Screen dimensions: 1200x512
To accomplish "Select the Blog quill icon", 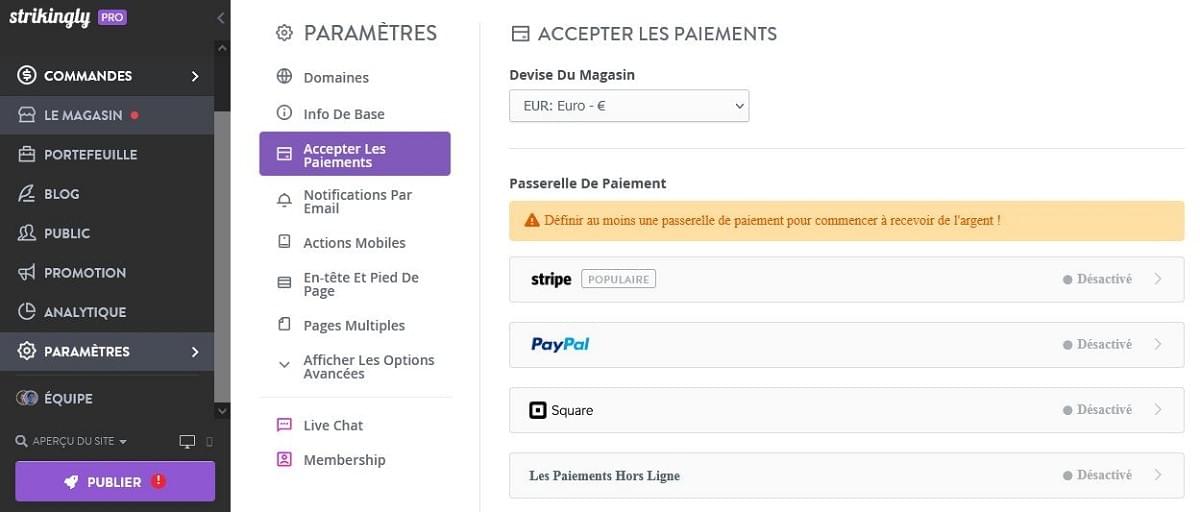I will (27, 194).
